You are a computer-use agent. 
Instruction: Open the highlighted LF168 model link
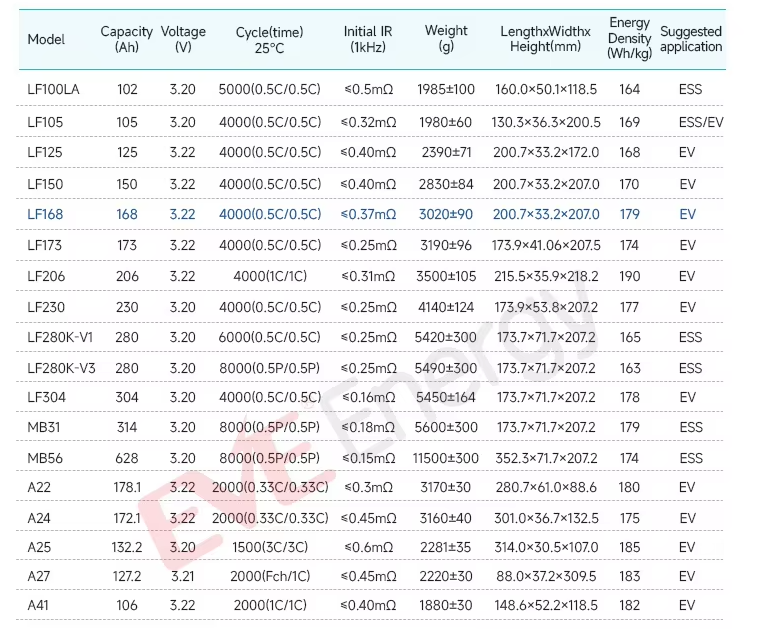[x=46, y=214]
